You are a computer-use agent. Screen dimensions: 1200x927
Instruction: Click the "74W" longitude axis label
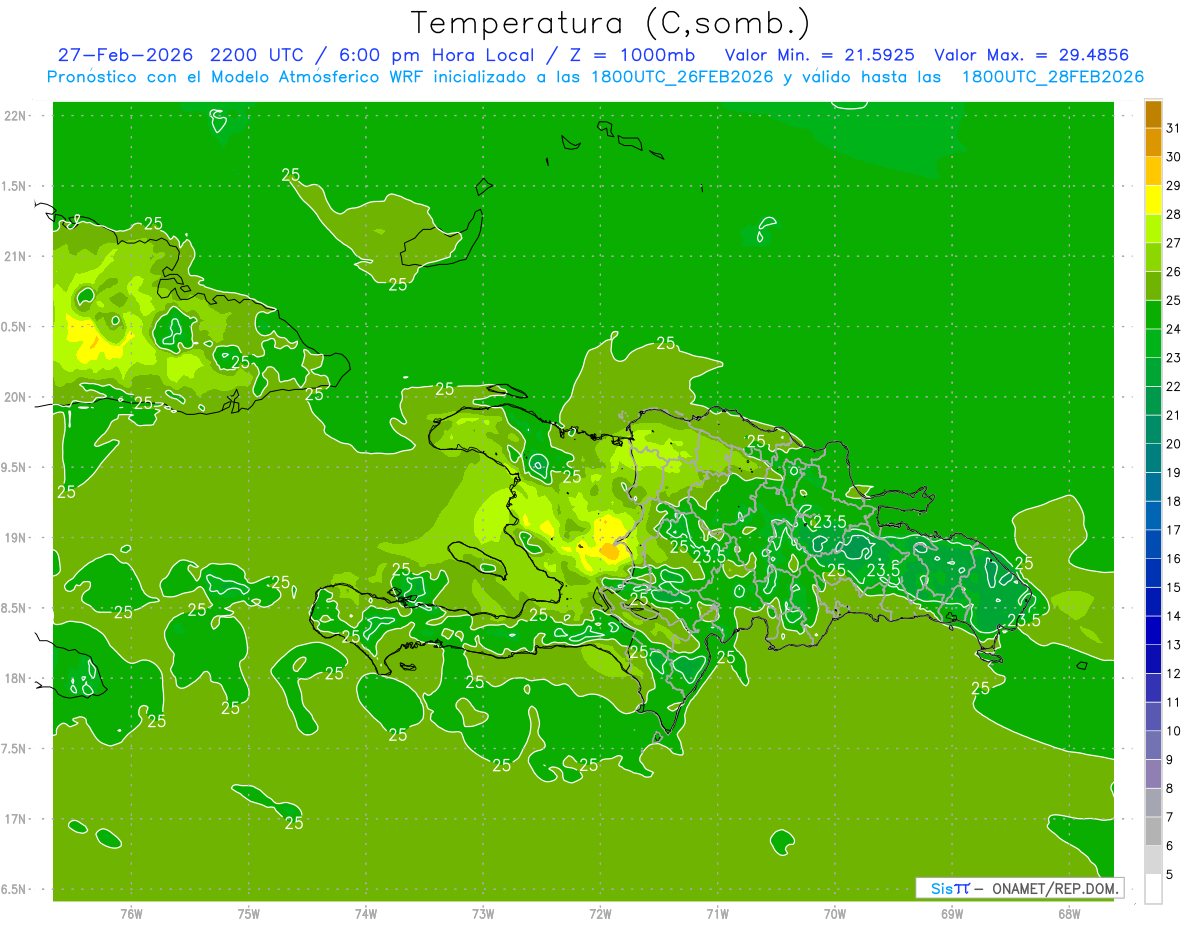(365, 914)
